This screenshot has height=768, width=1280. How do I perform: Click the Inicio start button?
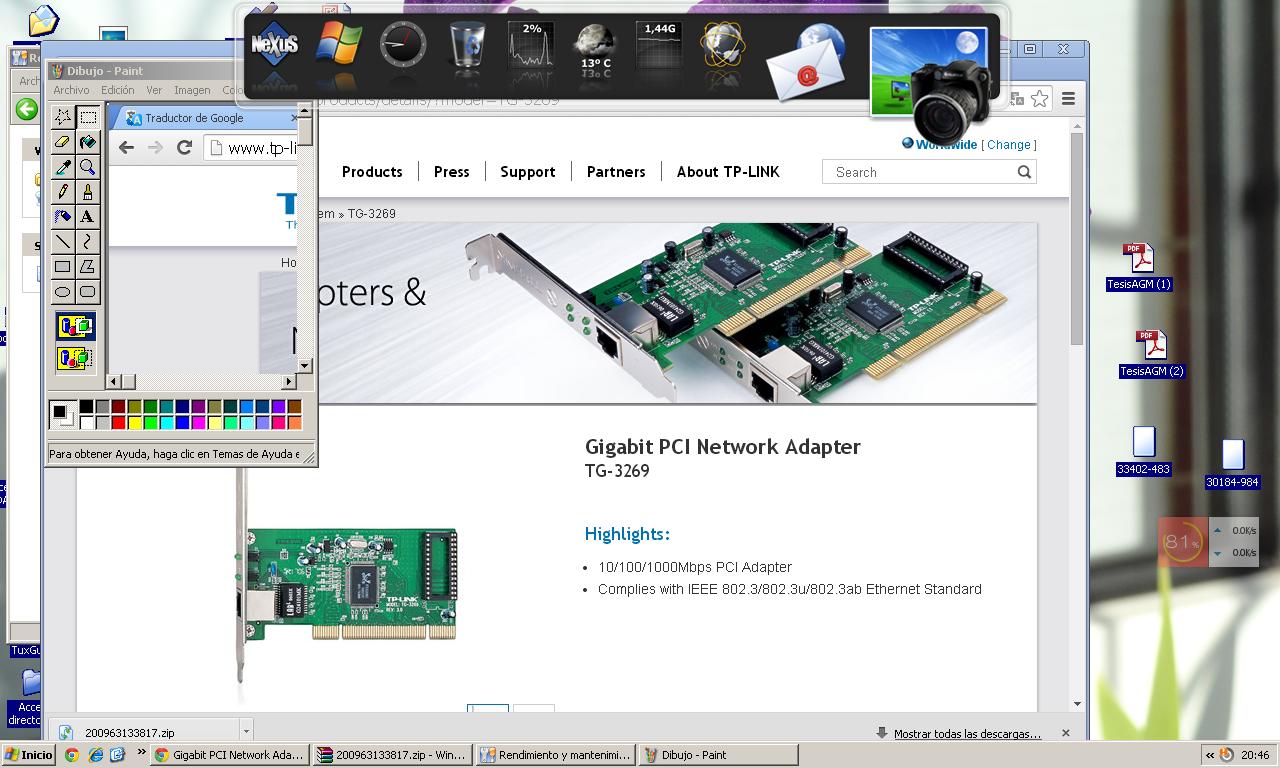(28, 755)
